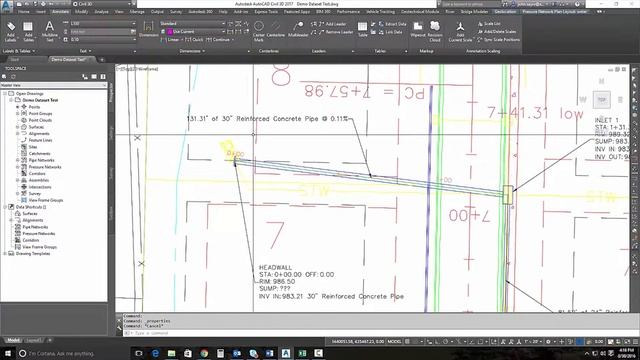Click Quick dimension tool
The image size is (640, 360).
click(x=194, y=40)
